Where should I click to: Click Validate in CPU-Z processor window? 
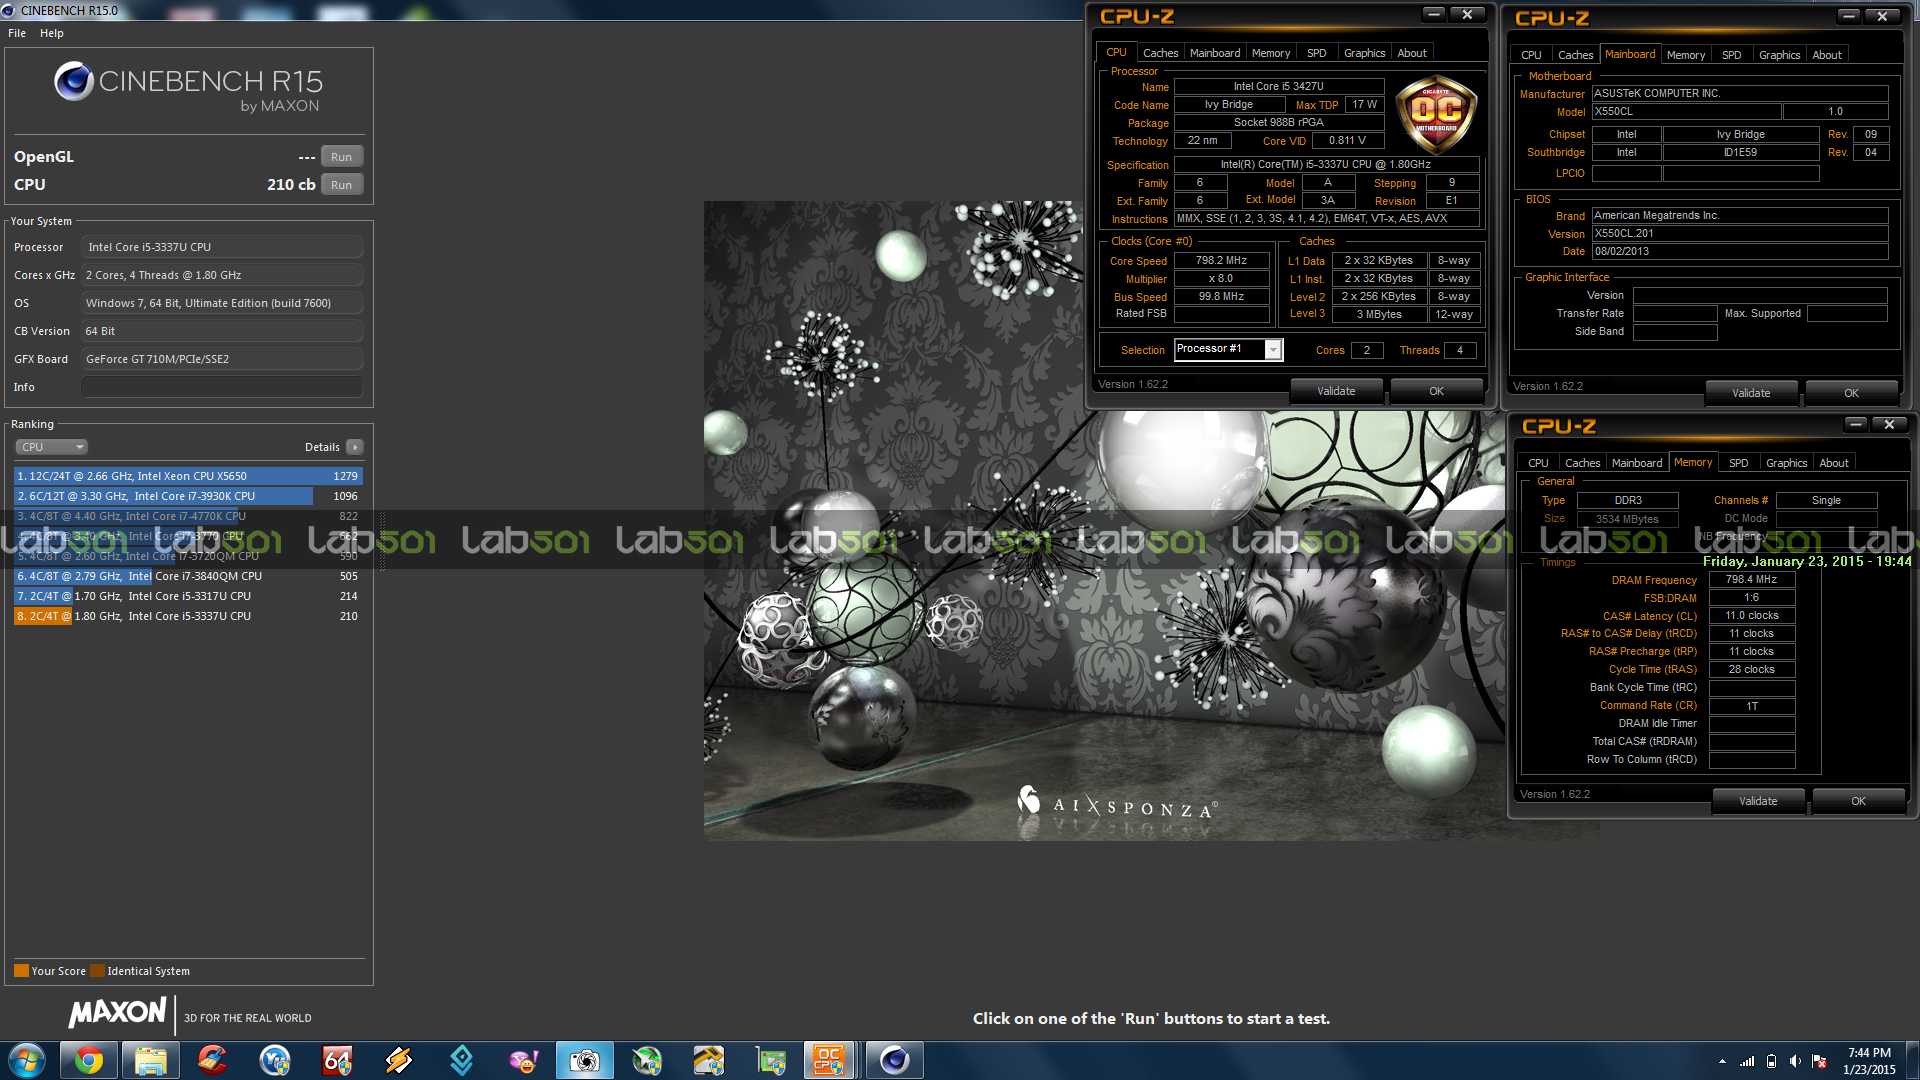pos(1336,391)
